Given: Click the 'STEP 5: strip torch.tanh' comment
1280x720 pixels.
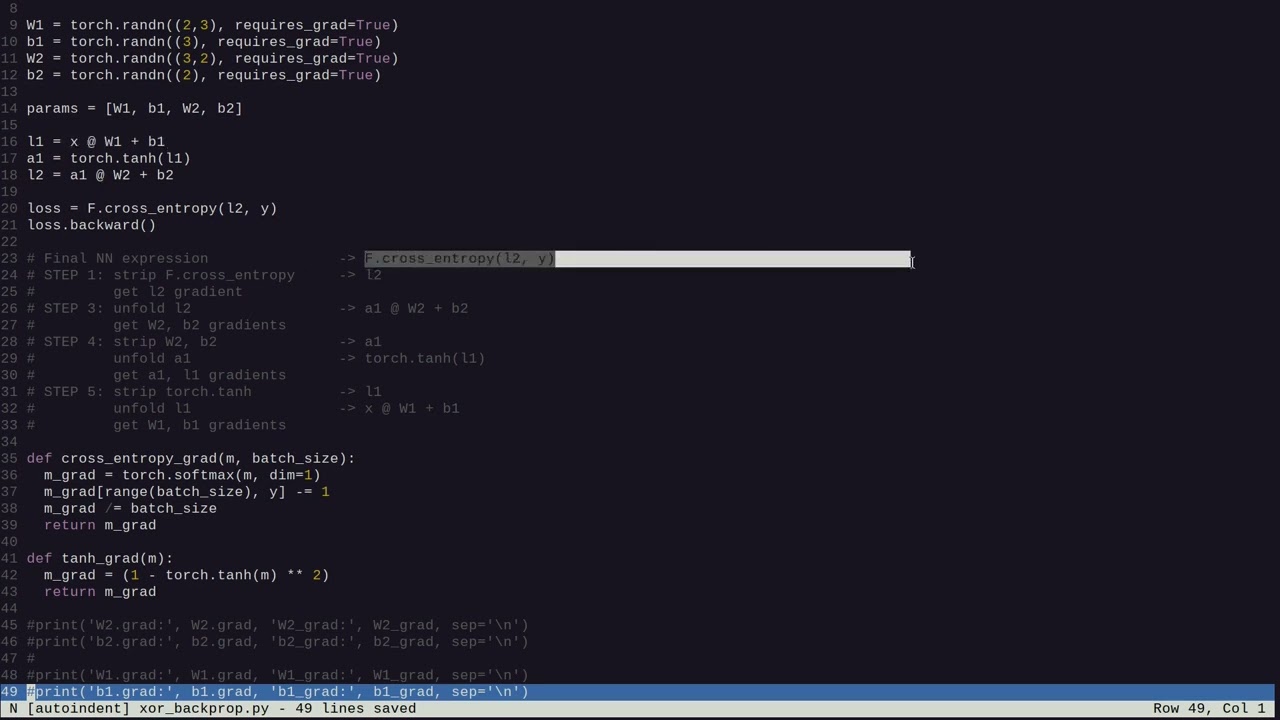Looking at the screenshot, I should [148, 392].
